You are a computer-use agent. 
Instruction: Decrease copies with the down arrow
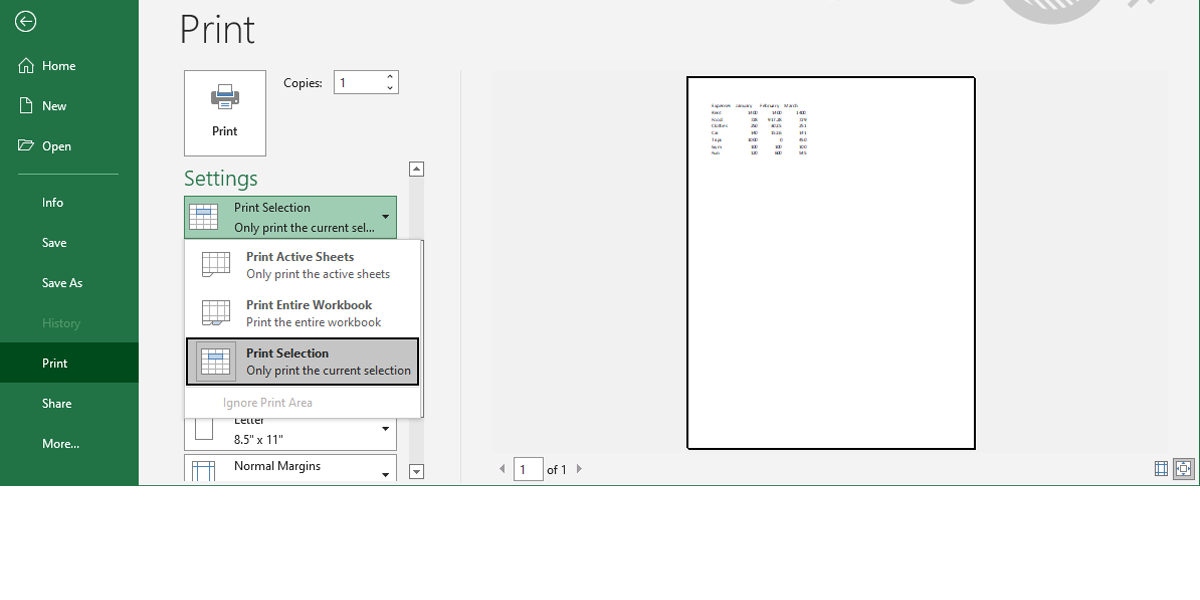coord(390,89)
